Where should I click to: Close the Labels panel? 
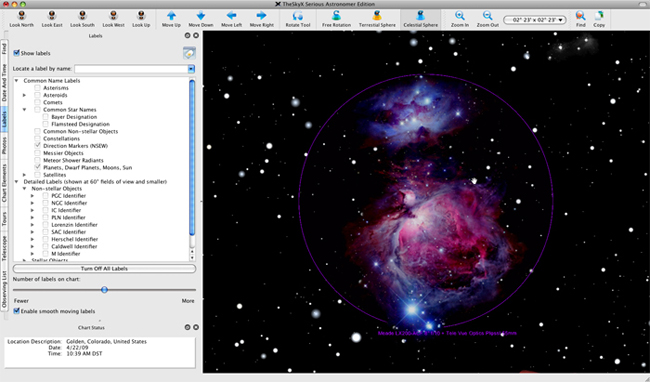196,36
